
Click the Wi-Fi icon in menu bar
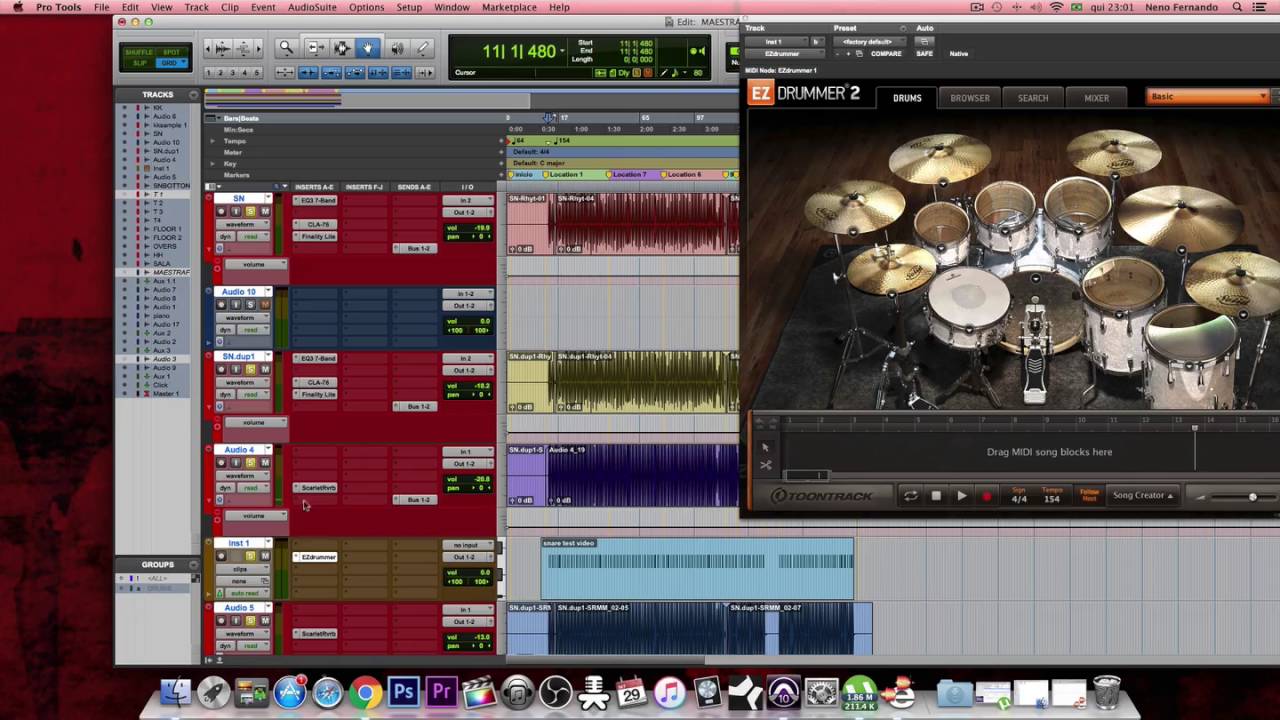tap(1056, 7)
